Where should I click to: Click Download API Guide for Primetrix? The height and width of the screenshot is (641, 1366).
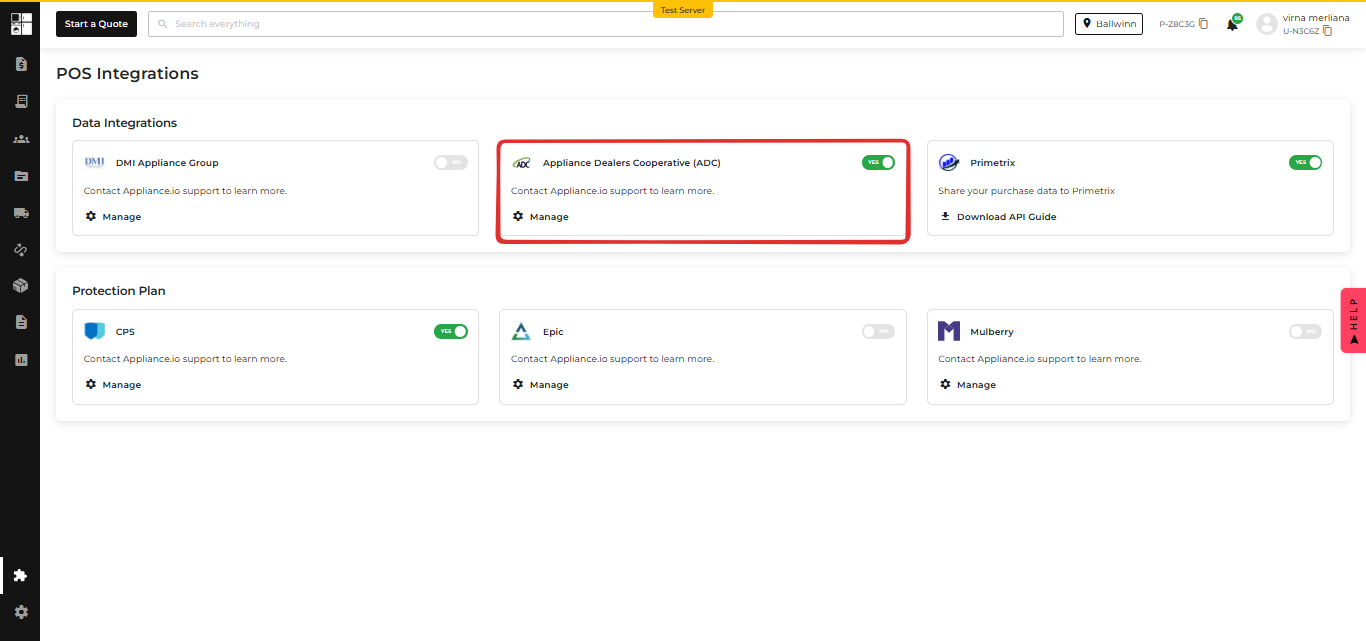(998, 216)
